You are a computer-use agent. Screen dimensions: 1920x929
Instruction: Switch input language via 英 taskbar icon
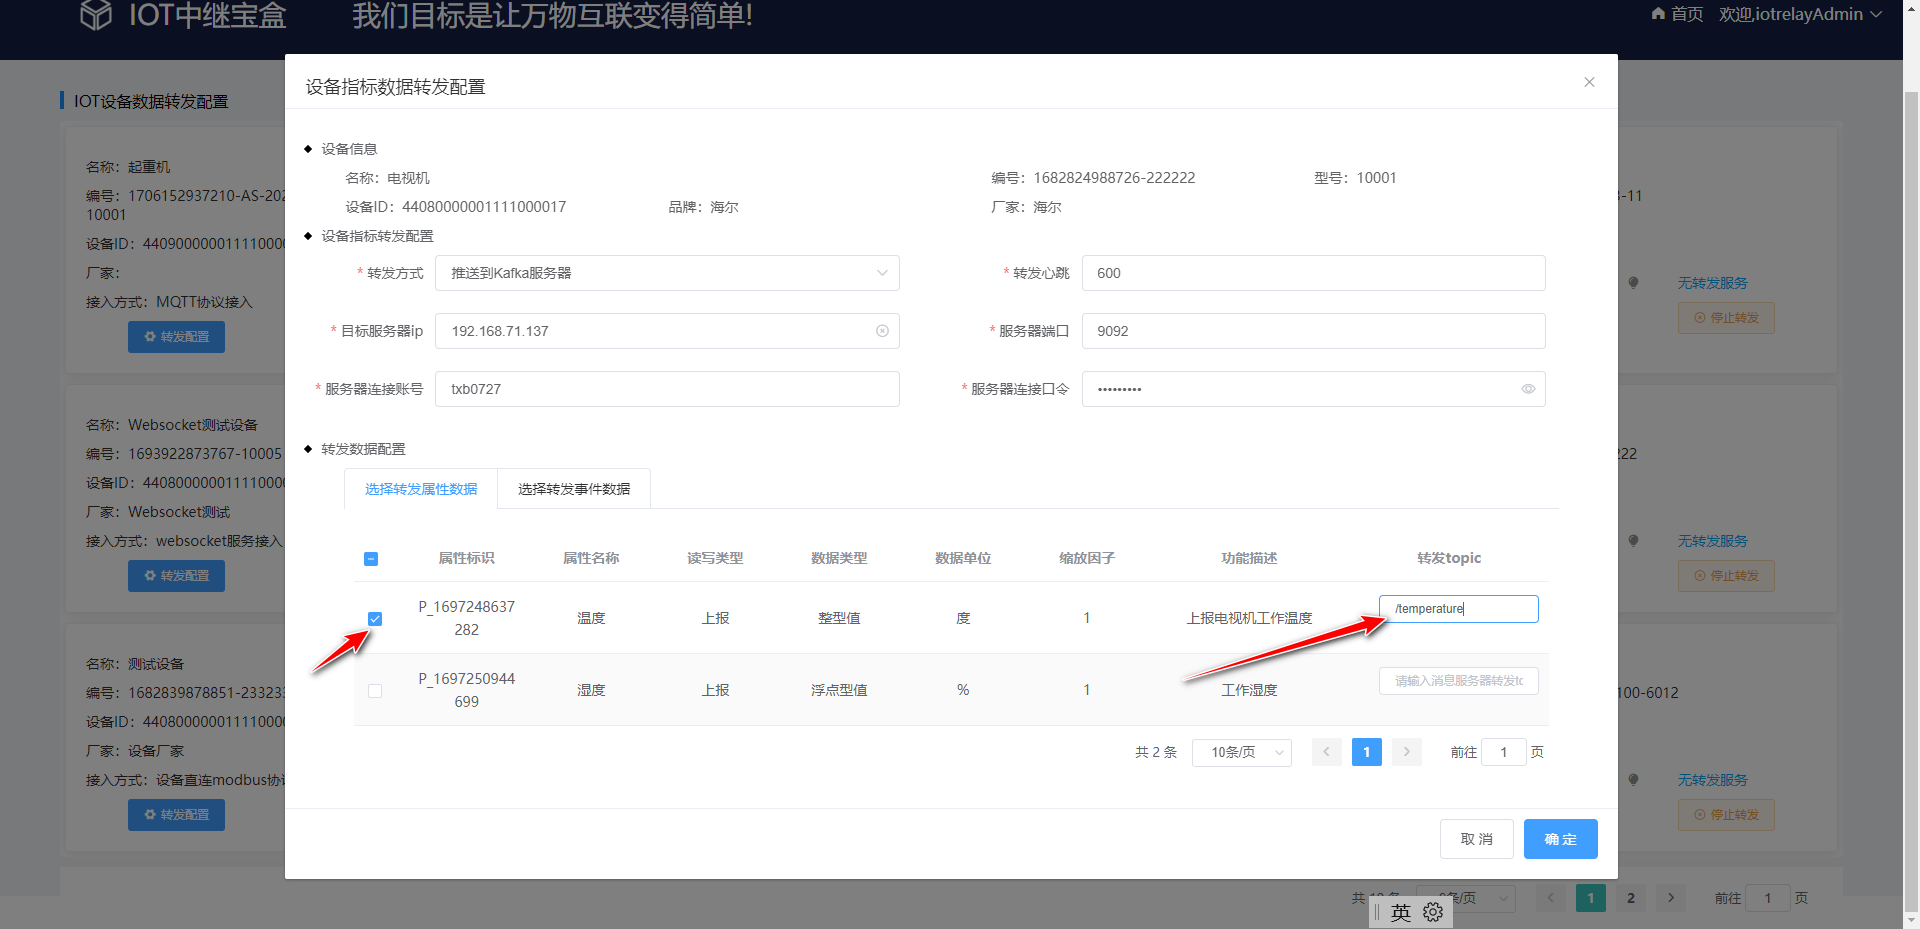point(1400,911)
